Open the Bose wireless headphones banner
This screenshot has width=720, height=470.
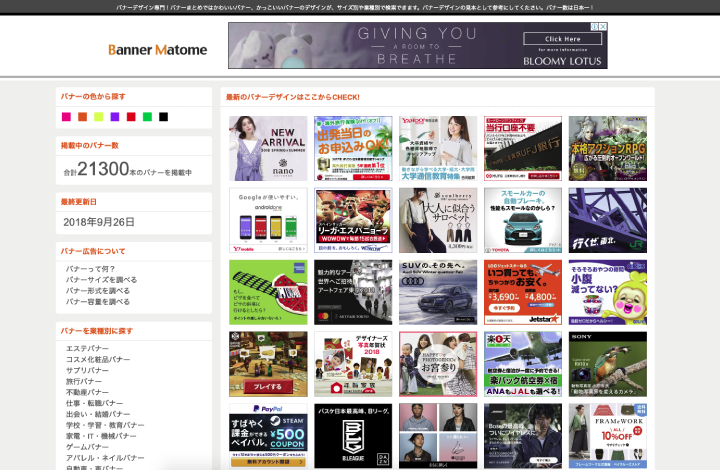point(523,436)
